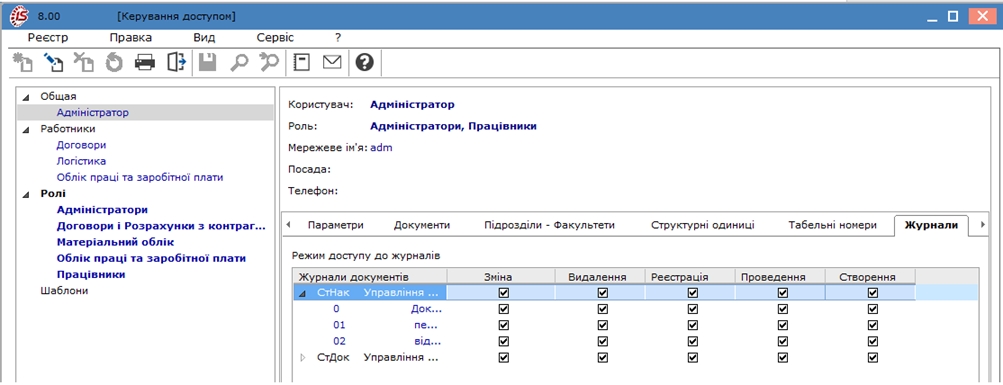Select Логістика in the tree

[x=81, y=161]
